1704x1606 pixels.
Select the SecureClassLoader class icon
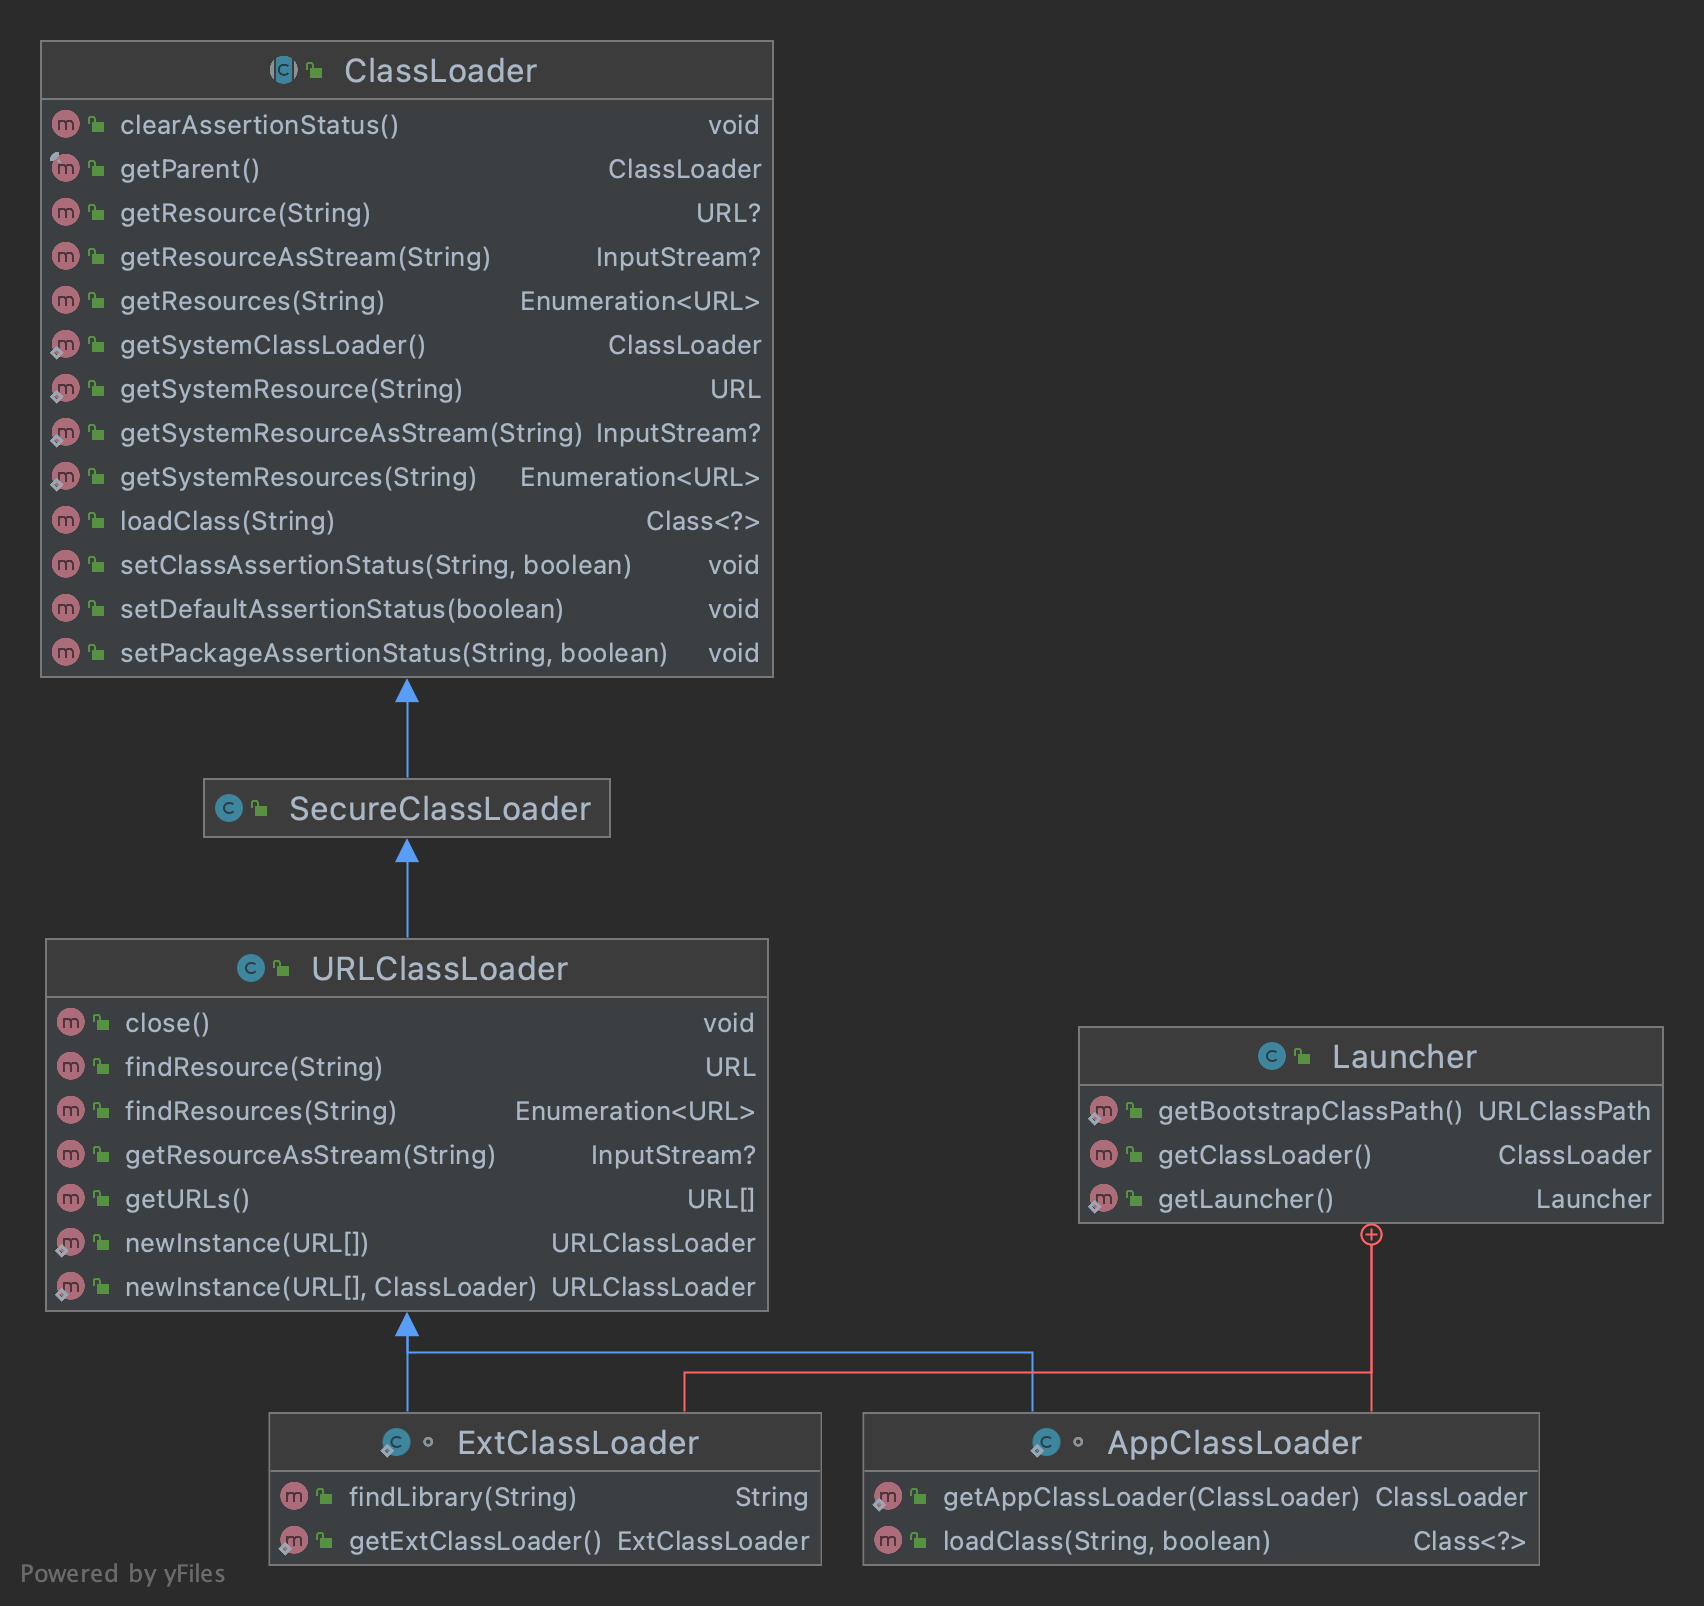229,808
